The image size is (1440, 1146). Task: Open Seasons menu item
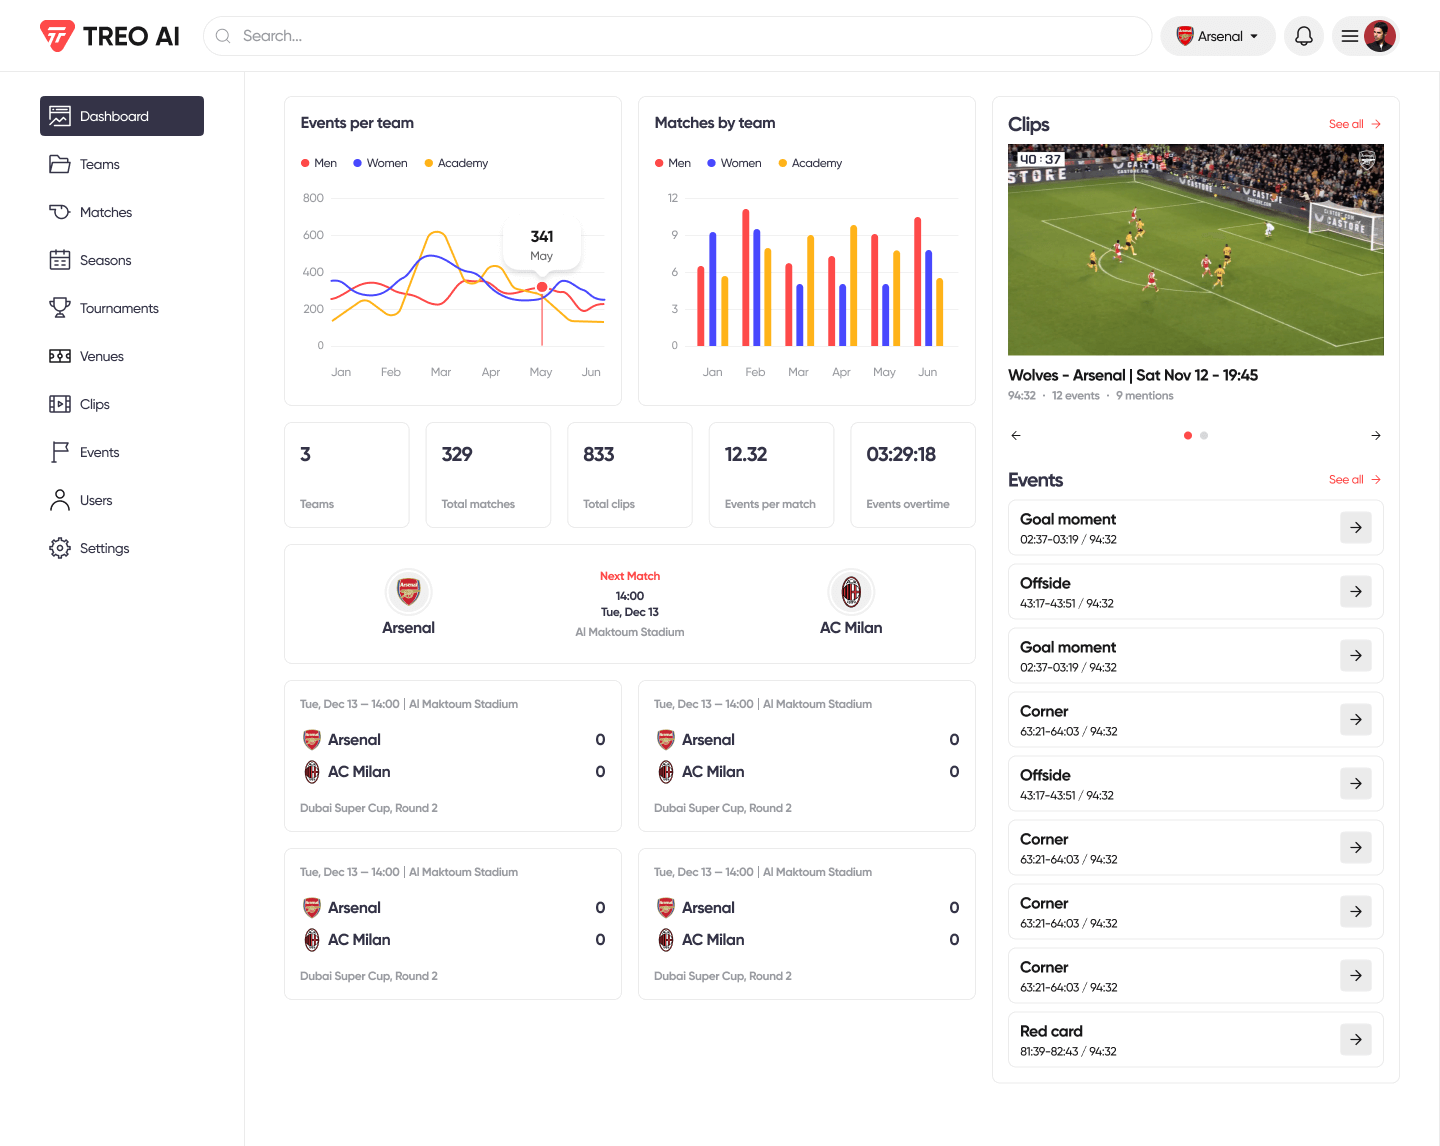click(122, 260)
